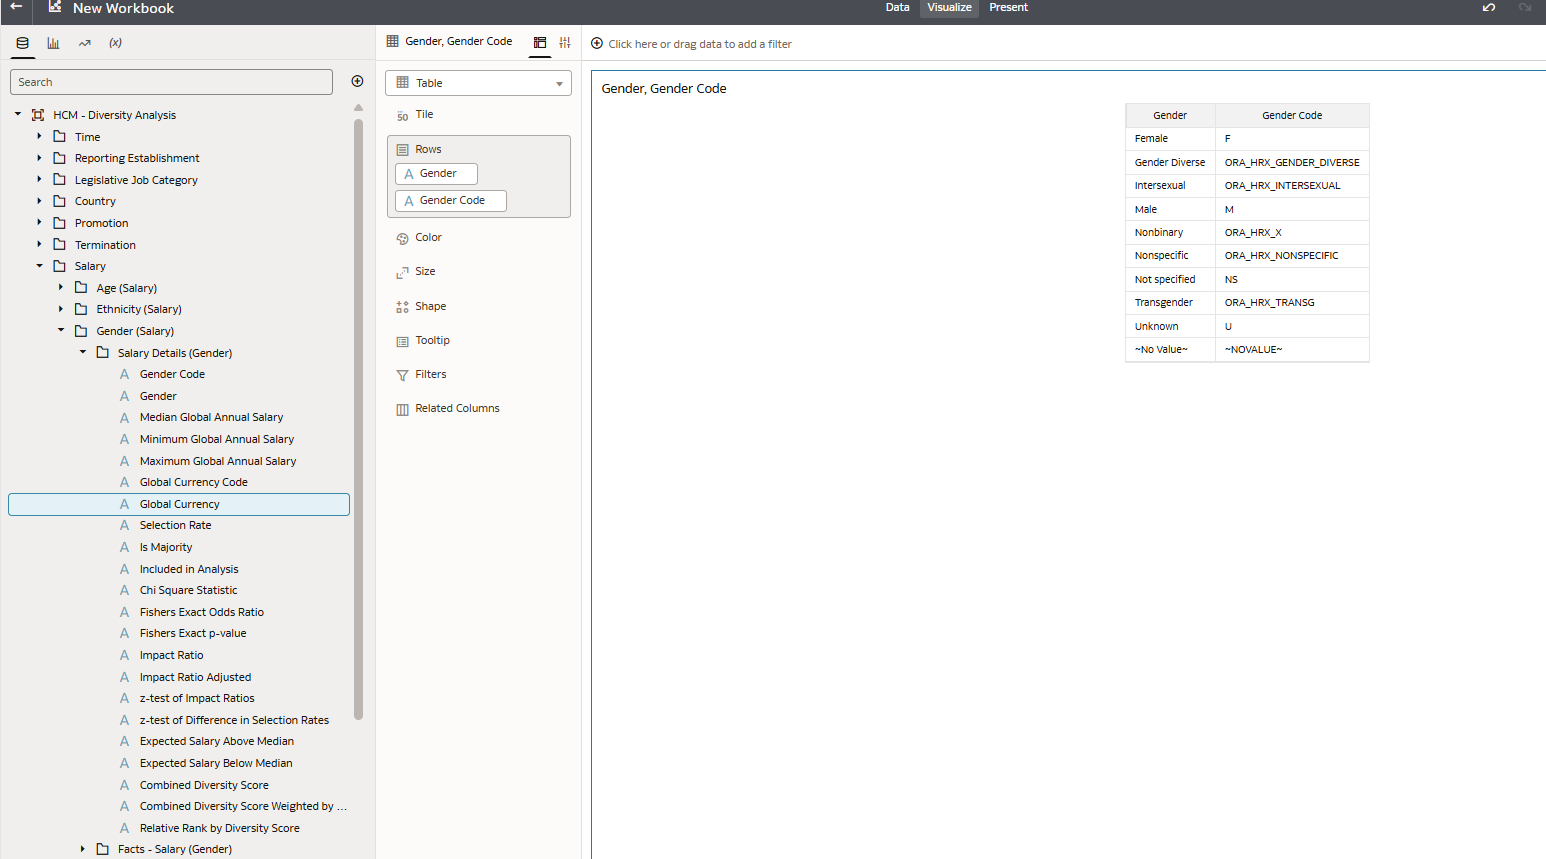Open the Properties sliders icon

(565, 42)
